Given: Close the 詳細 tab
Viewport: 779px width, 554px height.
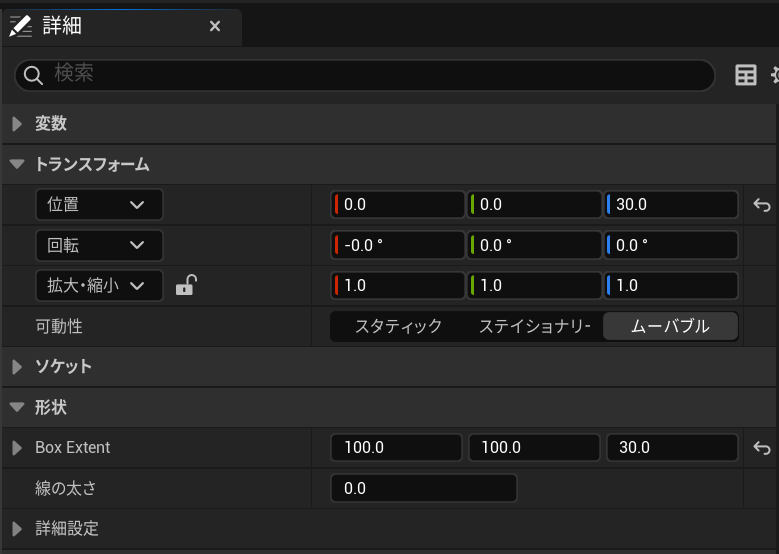Looking at the screenshot, I should coord(215,26).
